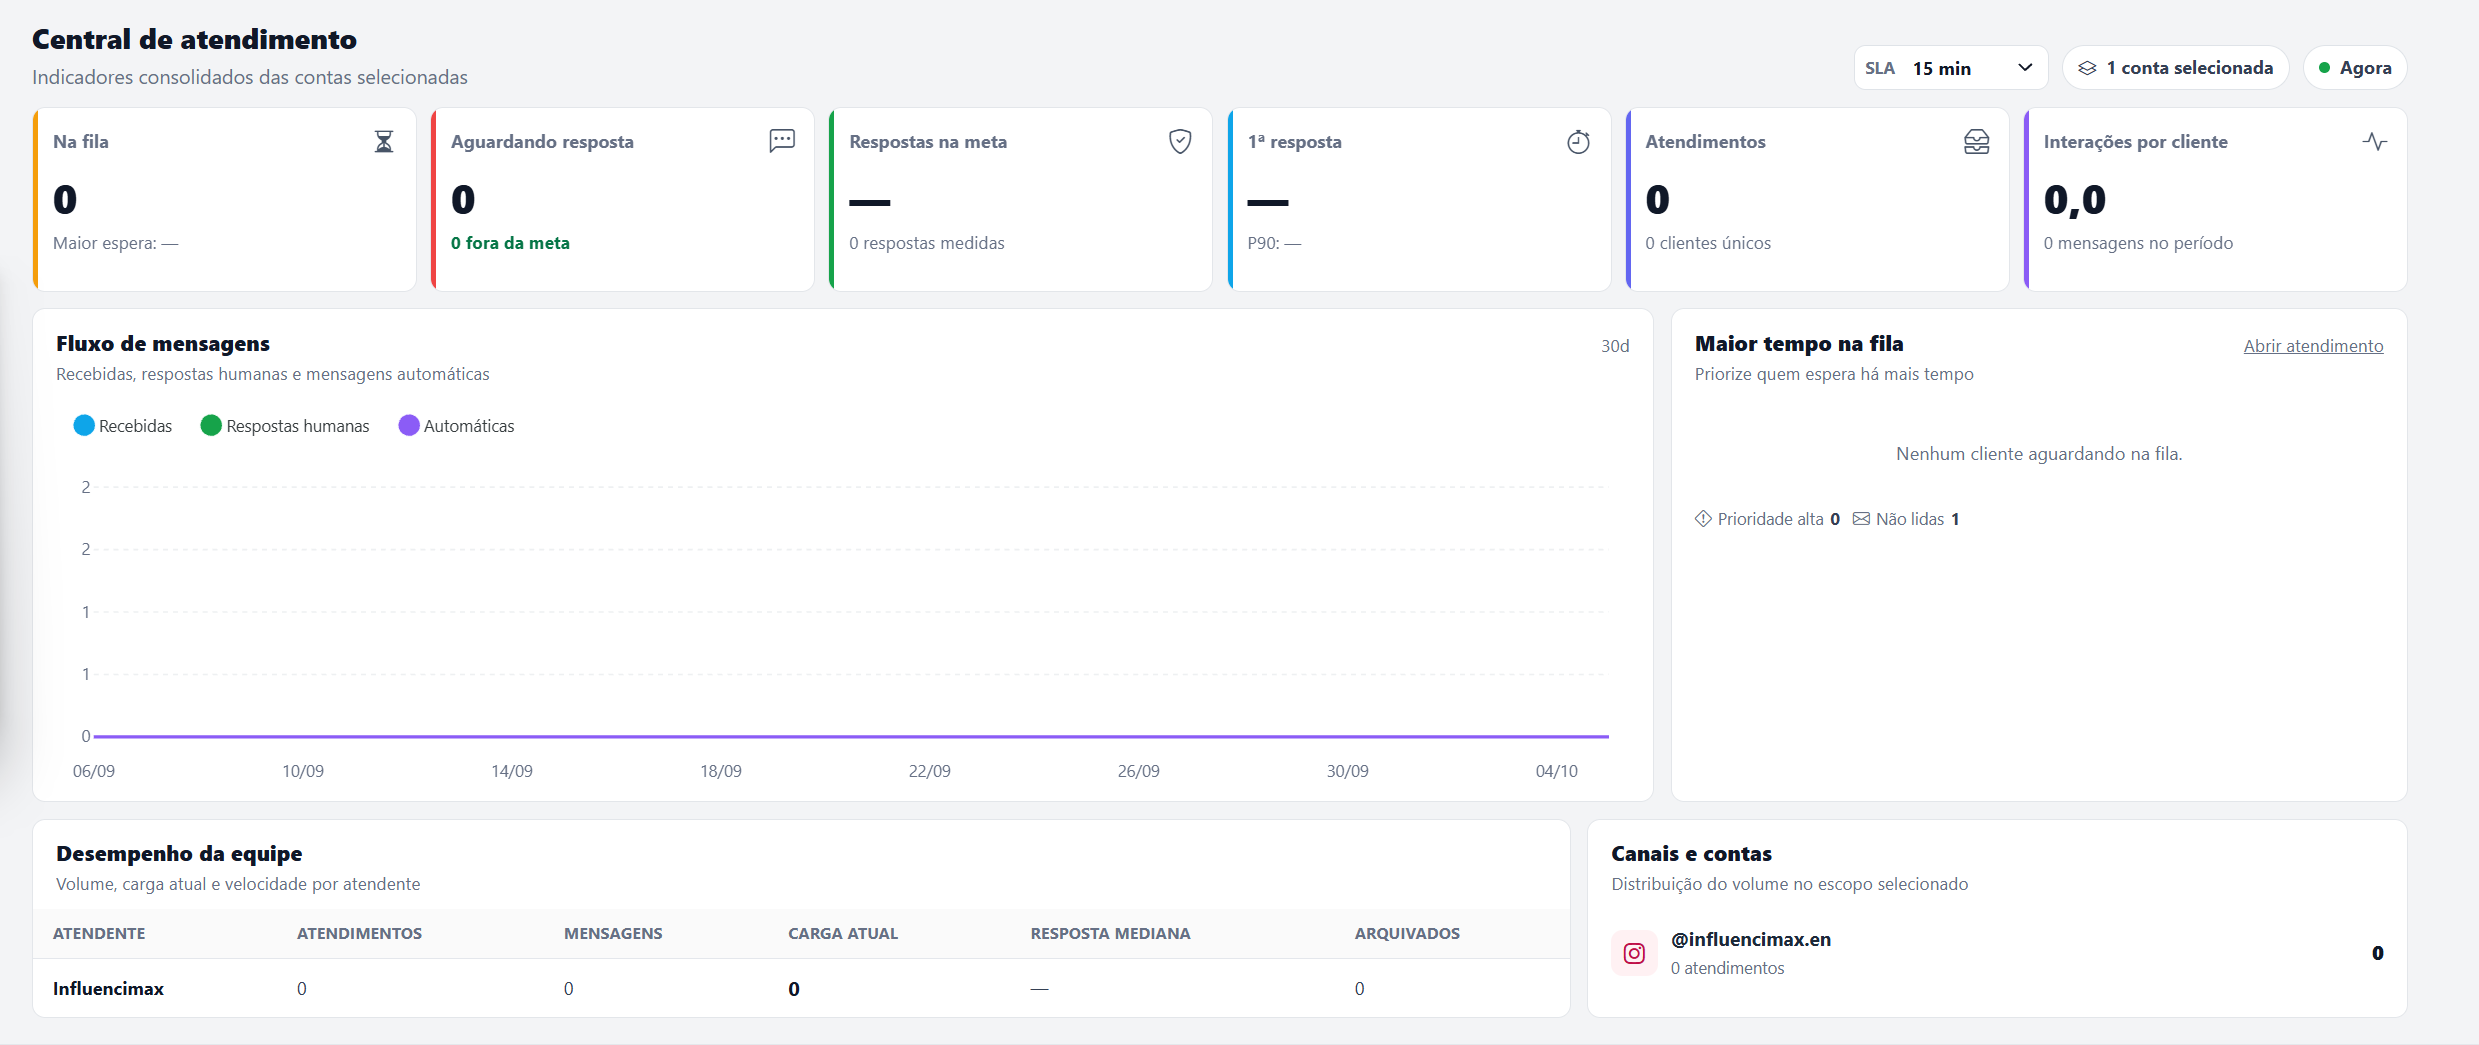Open the 1 conta selecionada selector
Screen dimensions: 2479x1045
pos(2175,68)
